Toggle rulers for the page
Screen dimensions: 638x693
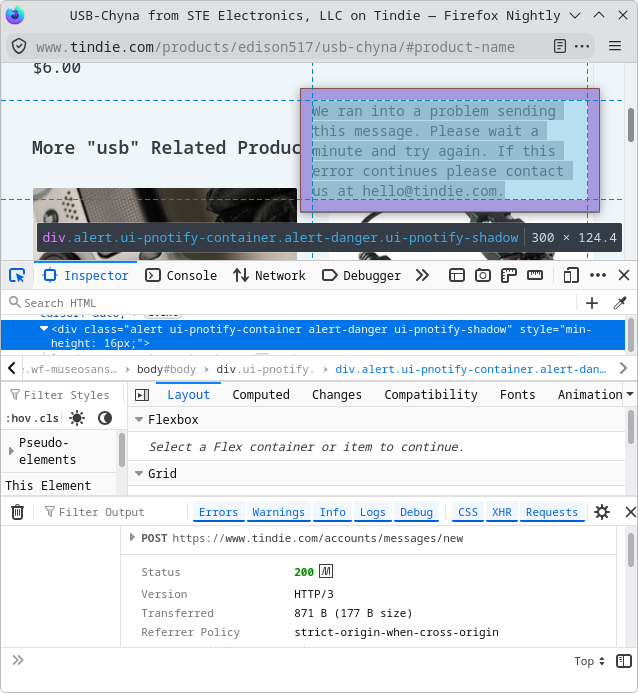(x=509, y=275)
